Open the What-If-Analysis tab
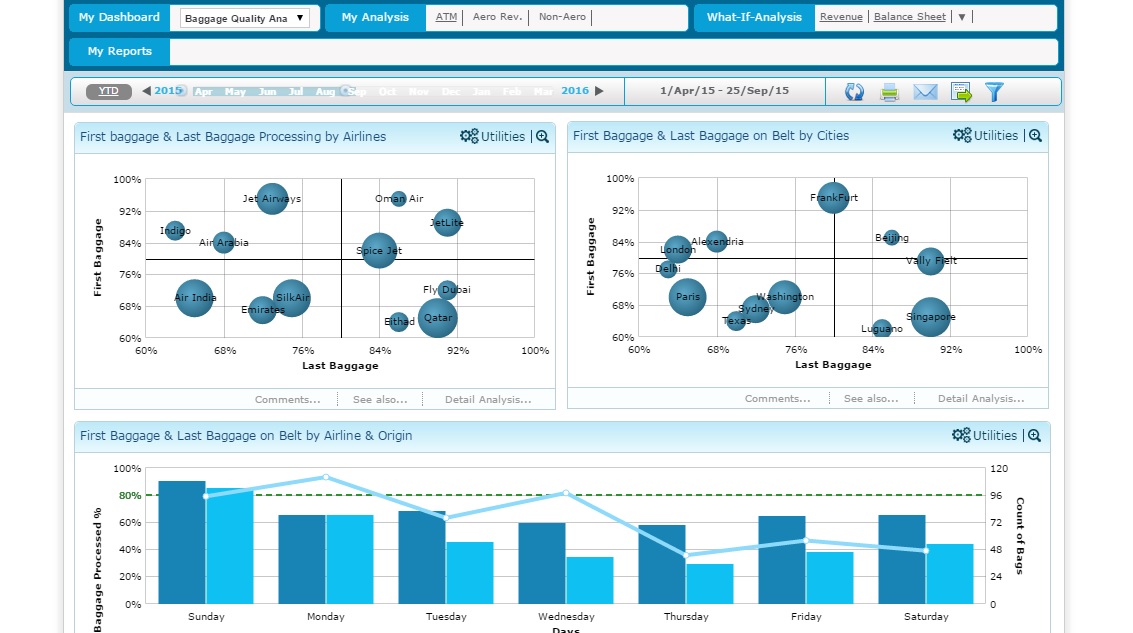Image resolution: width=1133 pixels, height=633 pixels. 754,17
